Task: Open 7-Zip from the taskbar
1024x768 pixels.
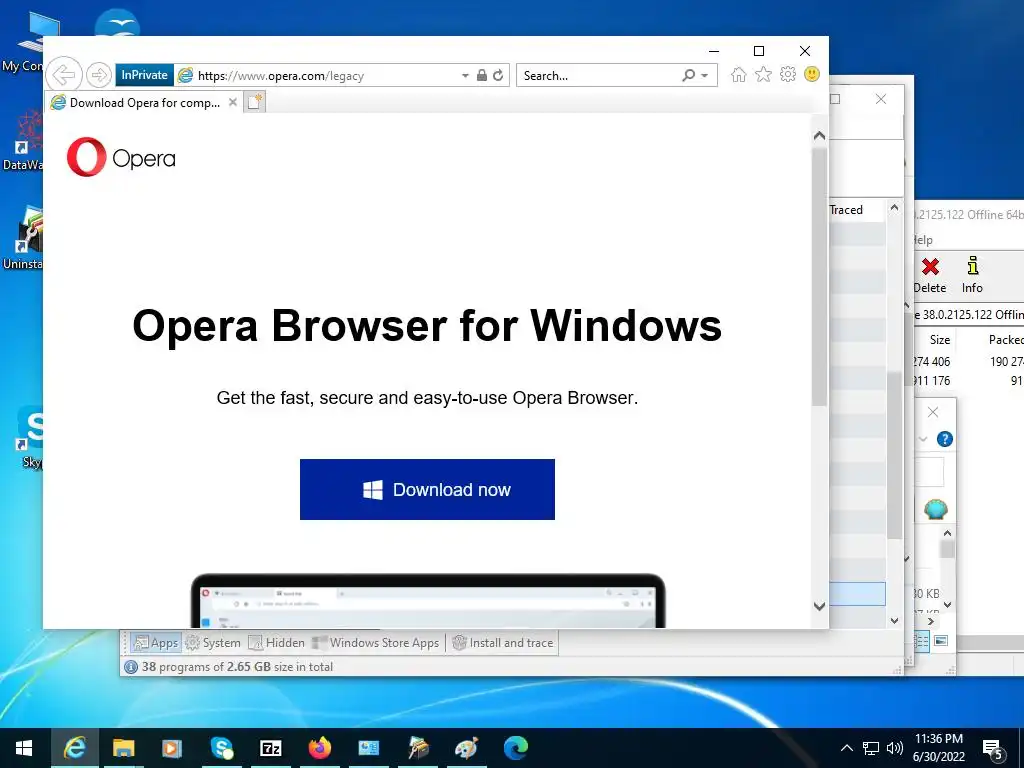Action: (x=270, y=748)
